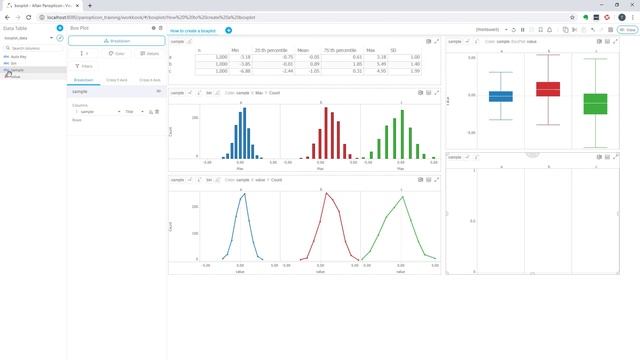Reload the browser page
640x360 pixels.
coord(28,17)
